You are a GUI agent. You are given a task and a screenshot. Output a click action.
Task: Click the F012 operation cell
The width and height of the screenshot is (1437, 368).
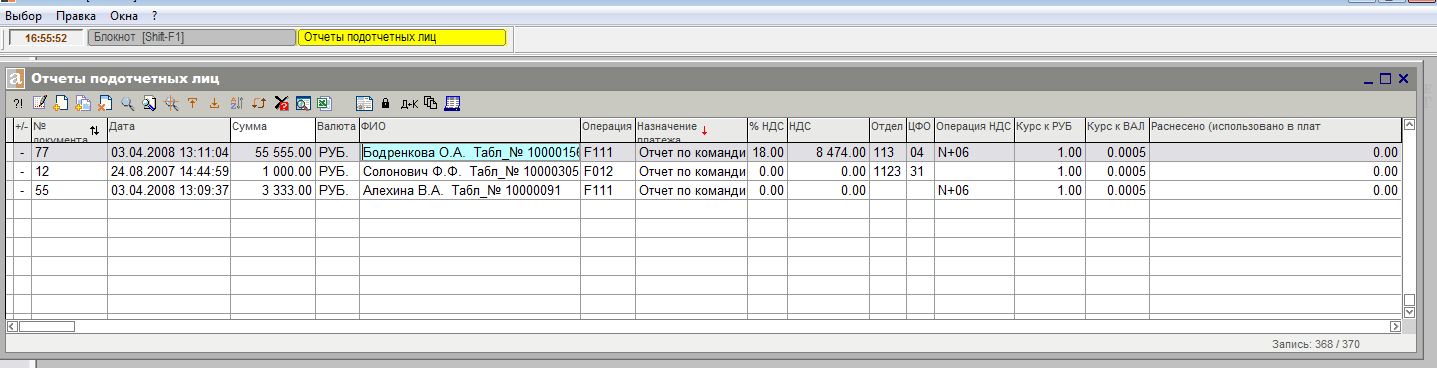coord(608,171)
